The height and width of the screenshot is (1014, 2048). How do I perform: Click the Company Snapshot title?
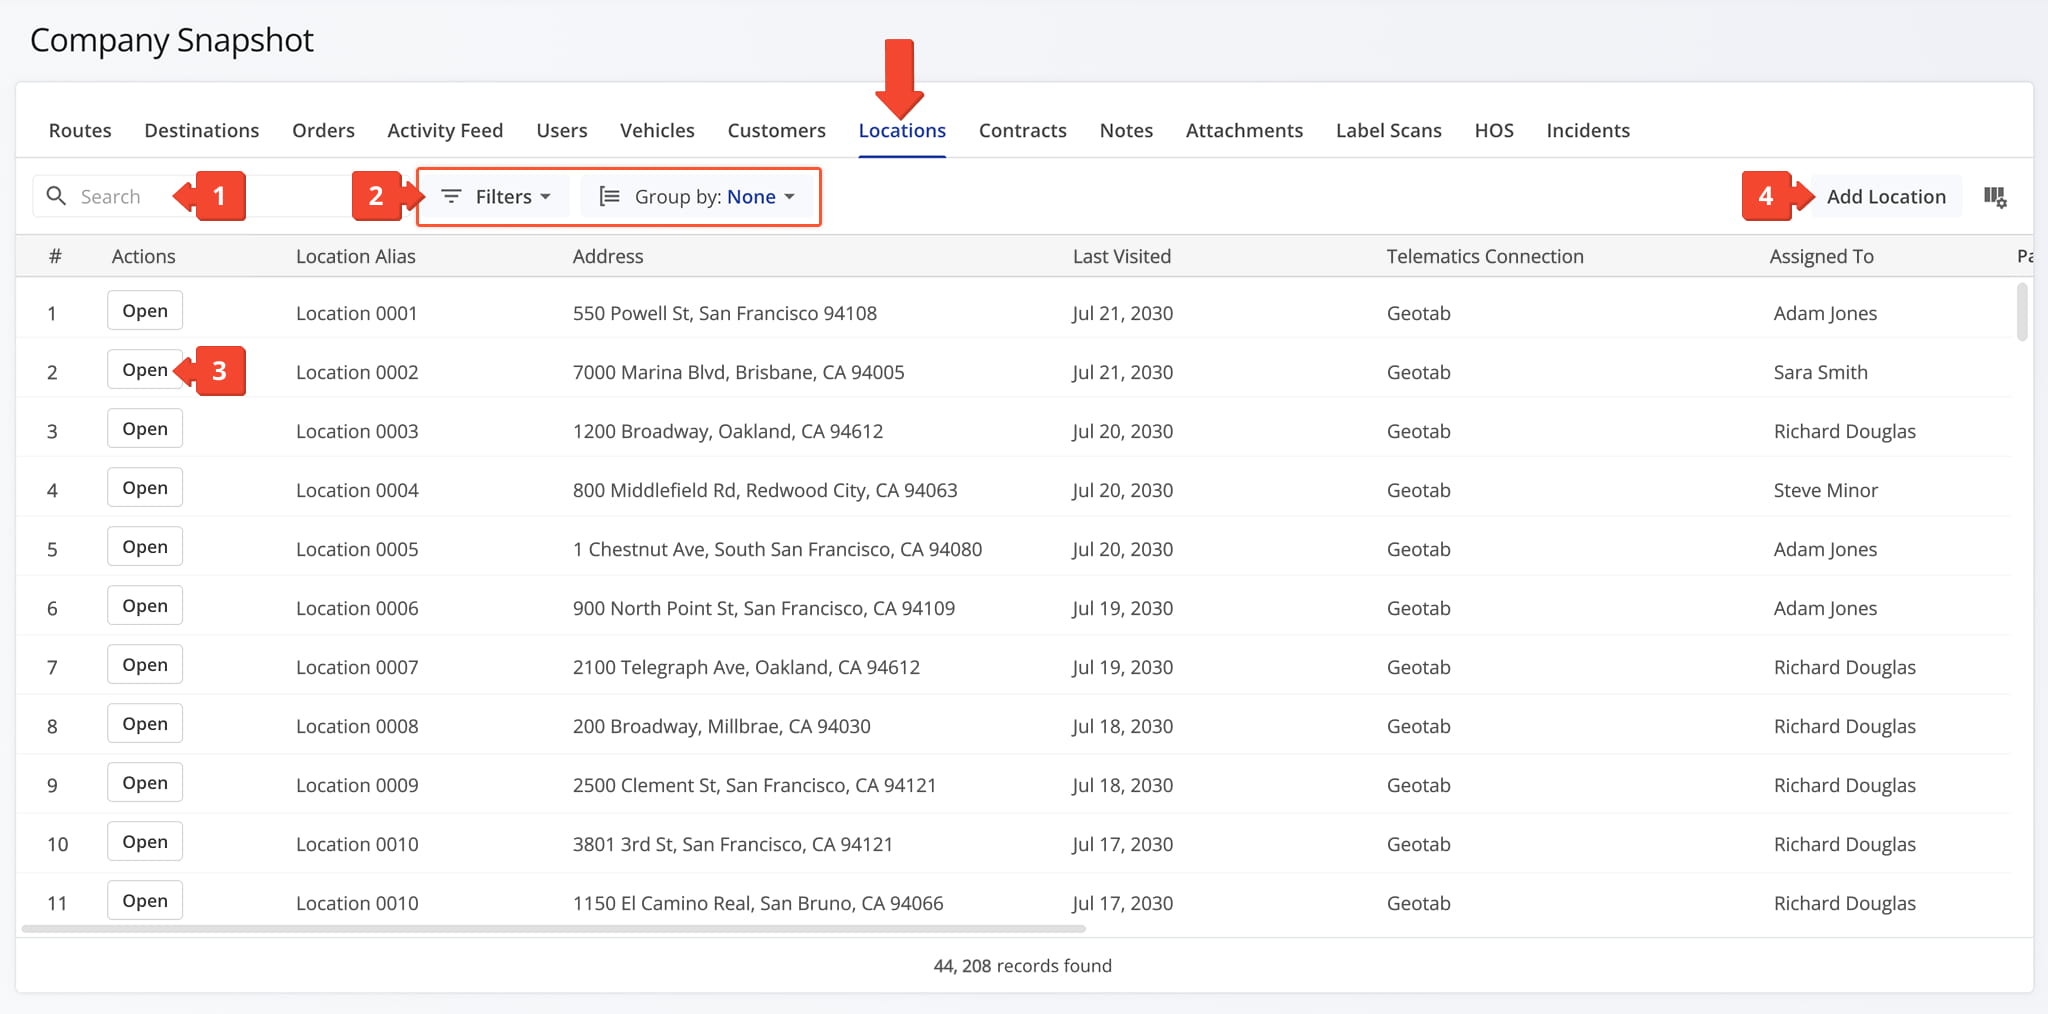click(x=172, y=40)
